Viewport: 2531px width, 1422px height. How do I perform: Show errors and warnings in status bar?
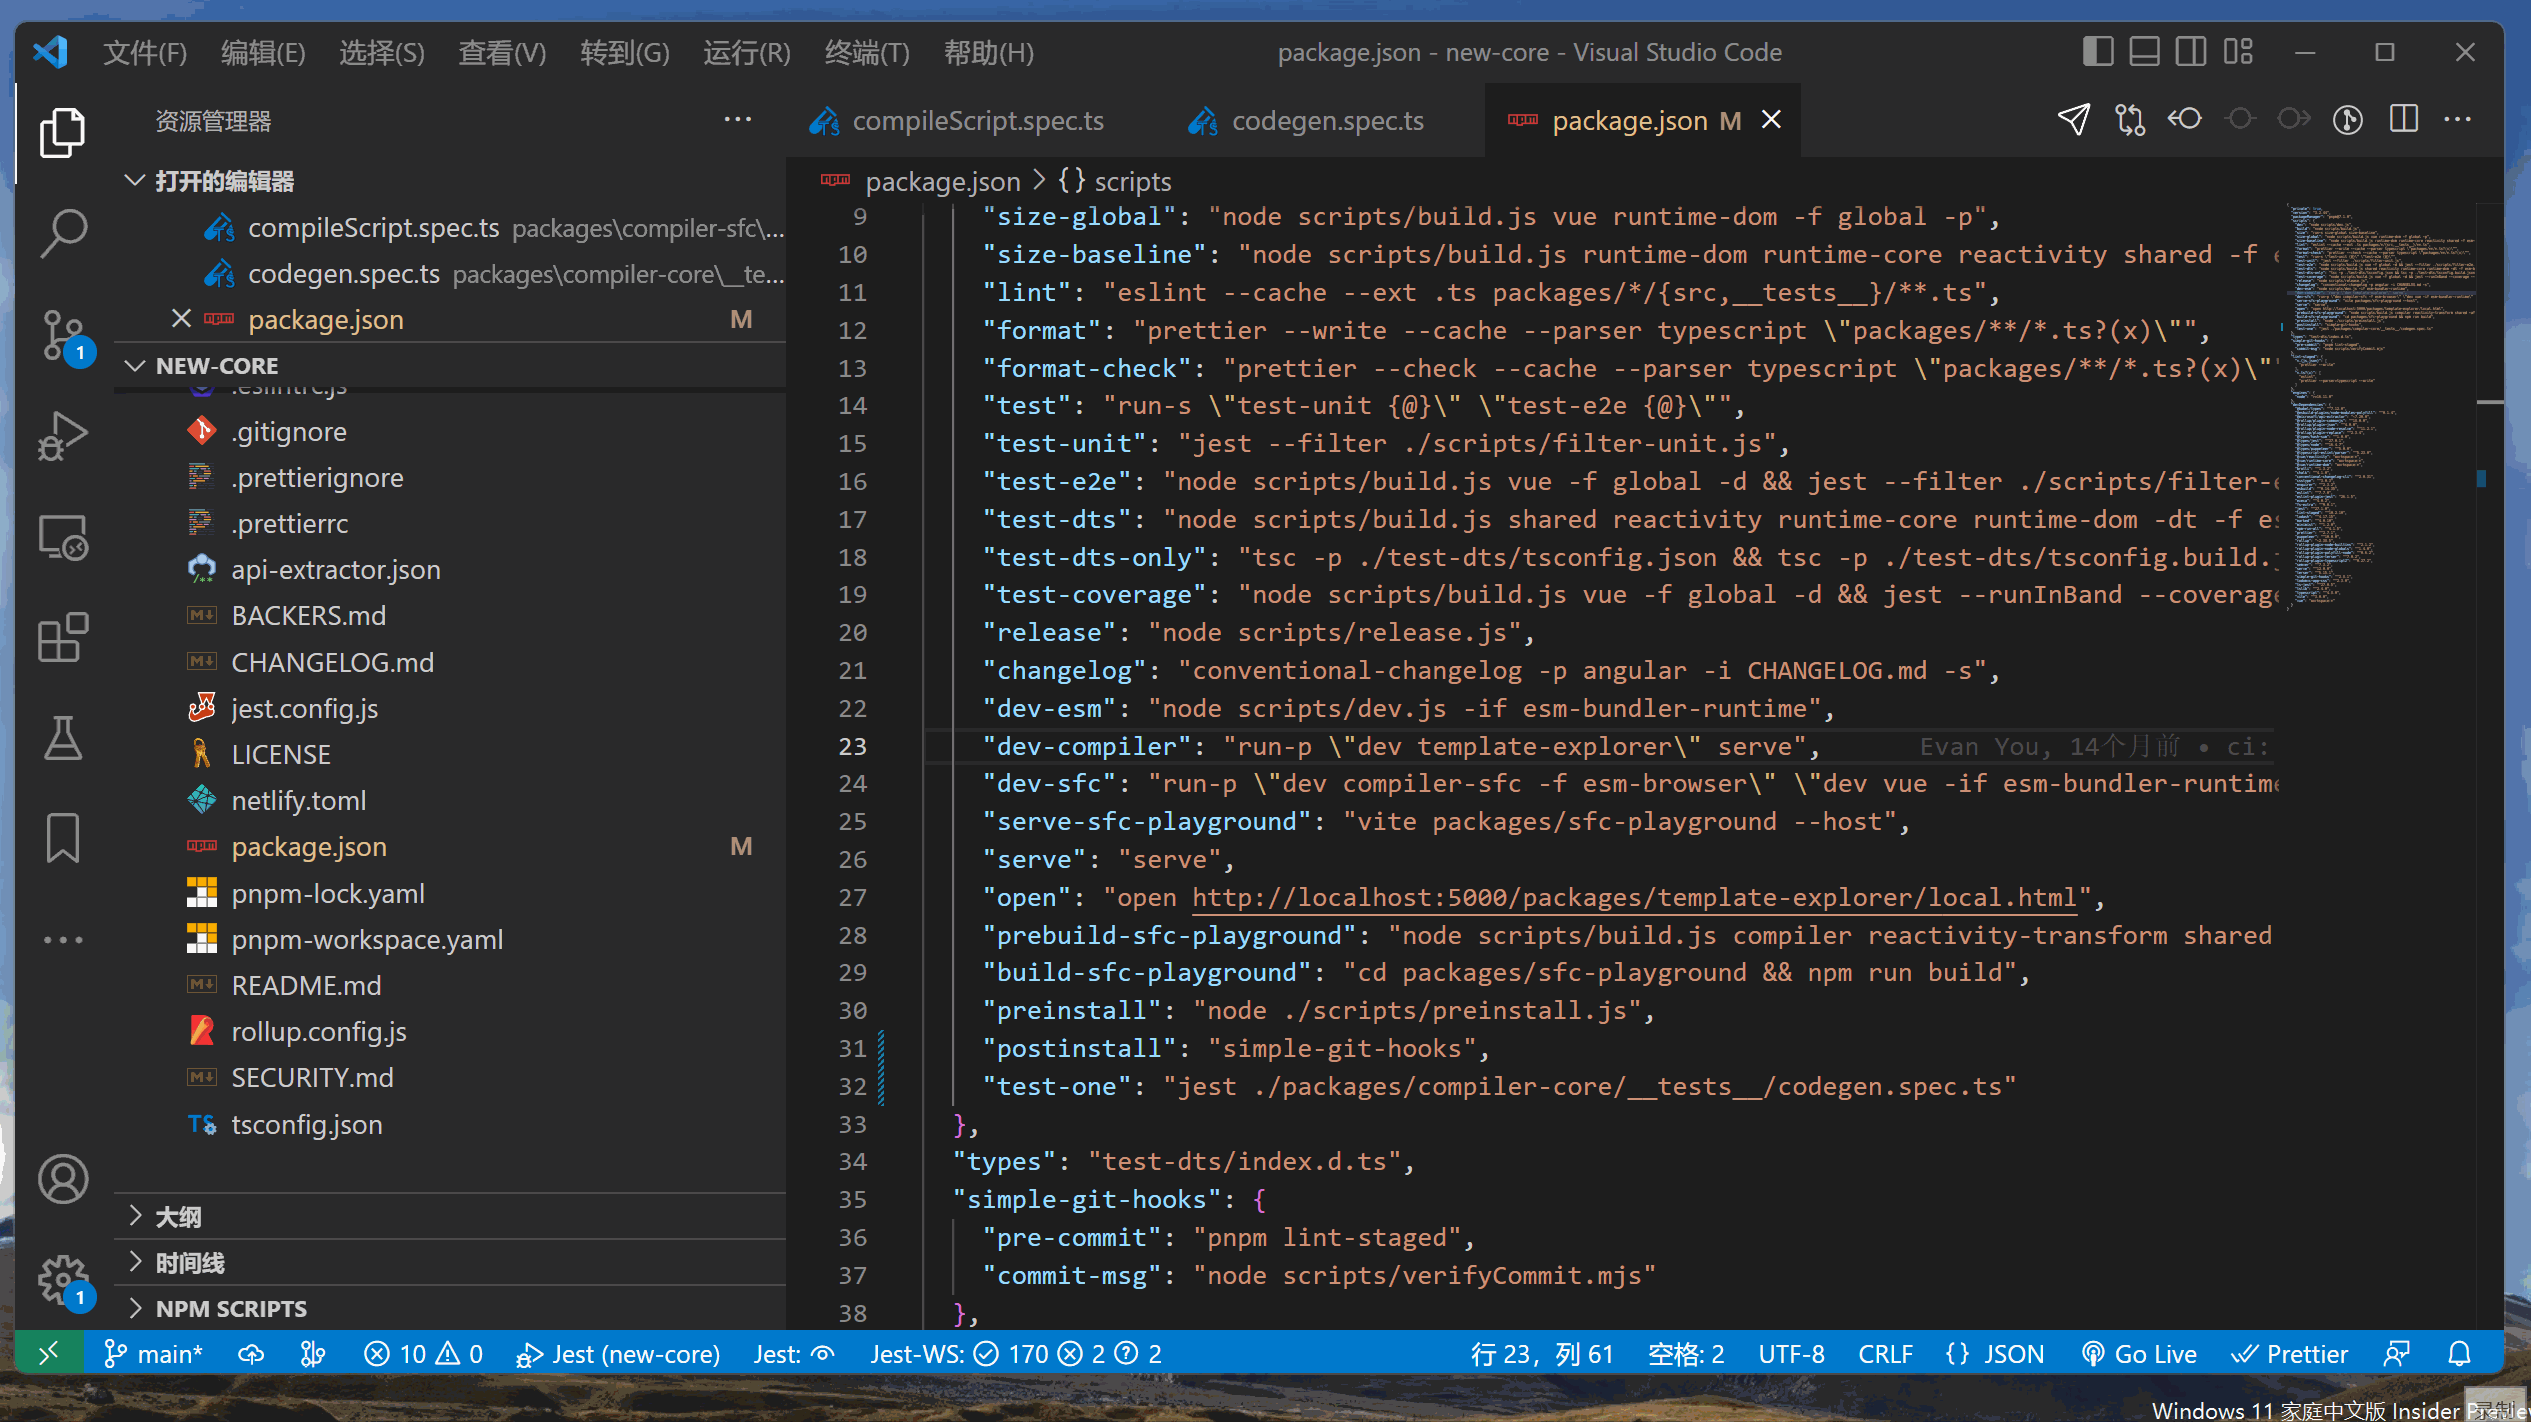point(423,1354)
